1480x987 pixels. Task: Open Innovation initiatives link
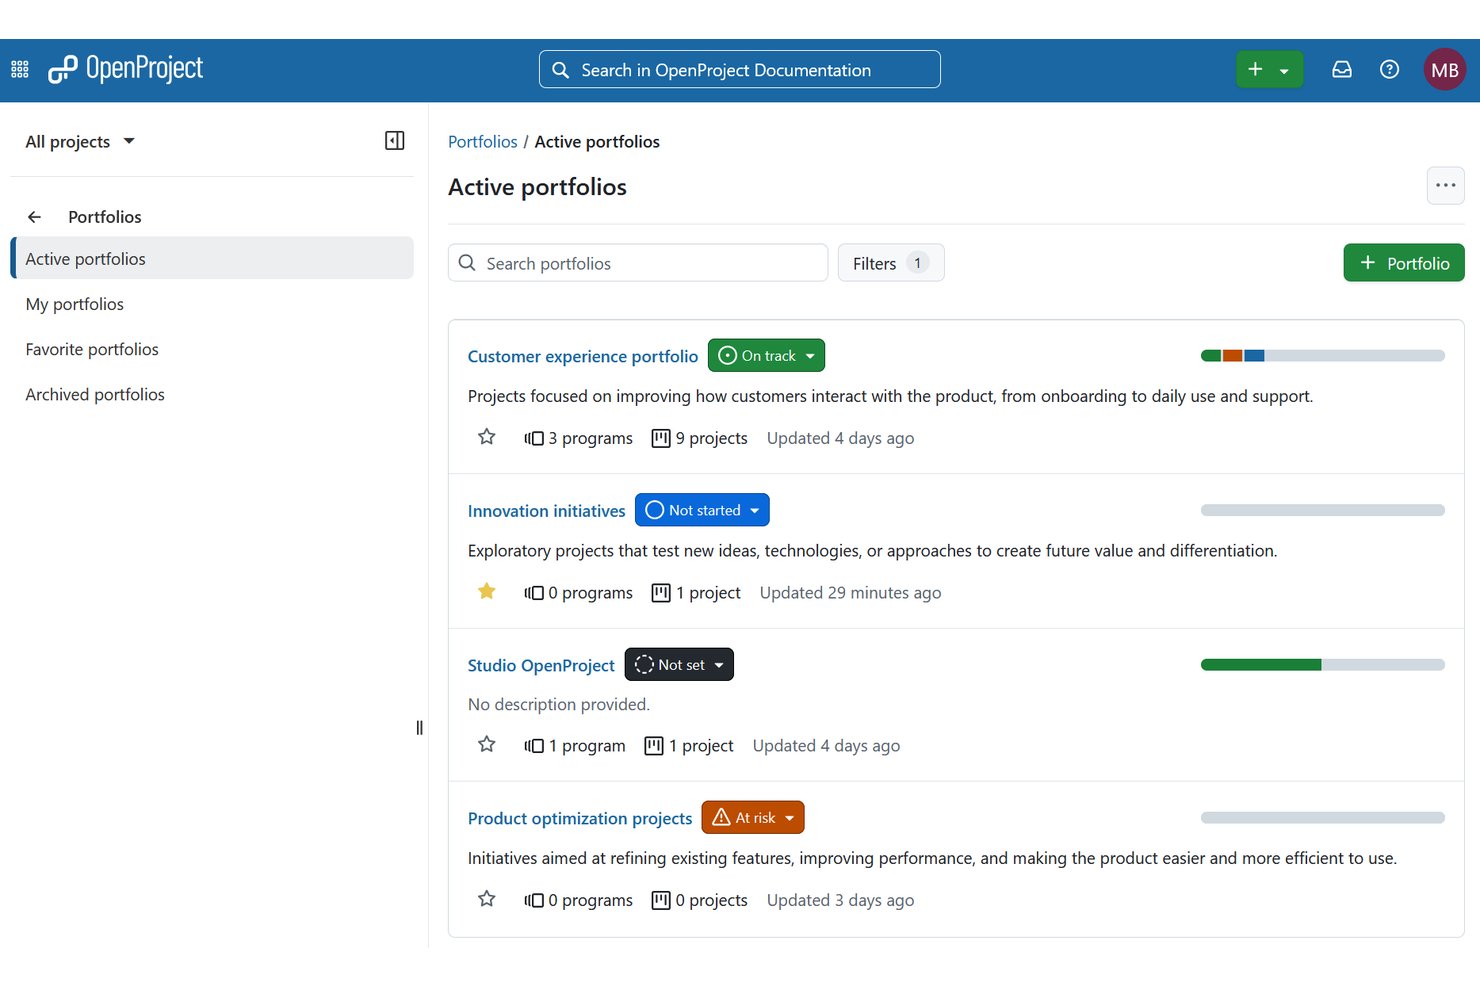[x=547, y=511]
